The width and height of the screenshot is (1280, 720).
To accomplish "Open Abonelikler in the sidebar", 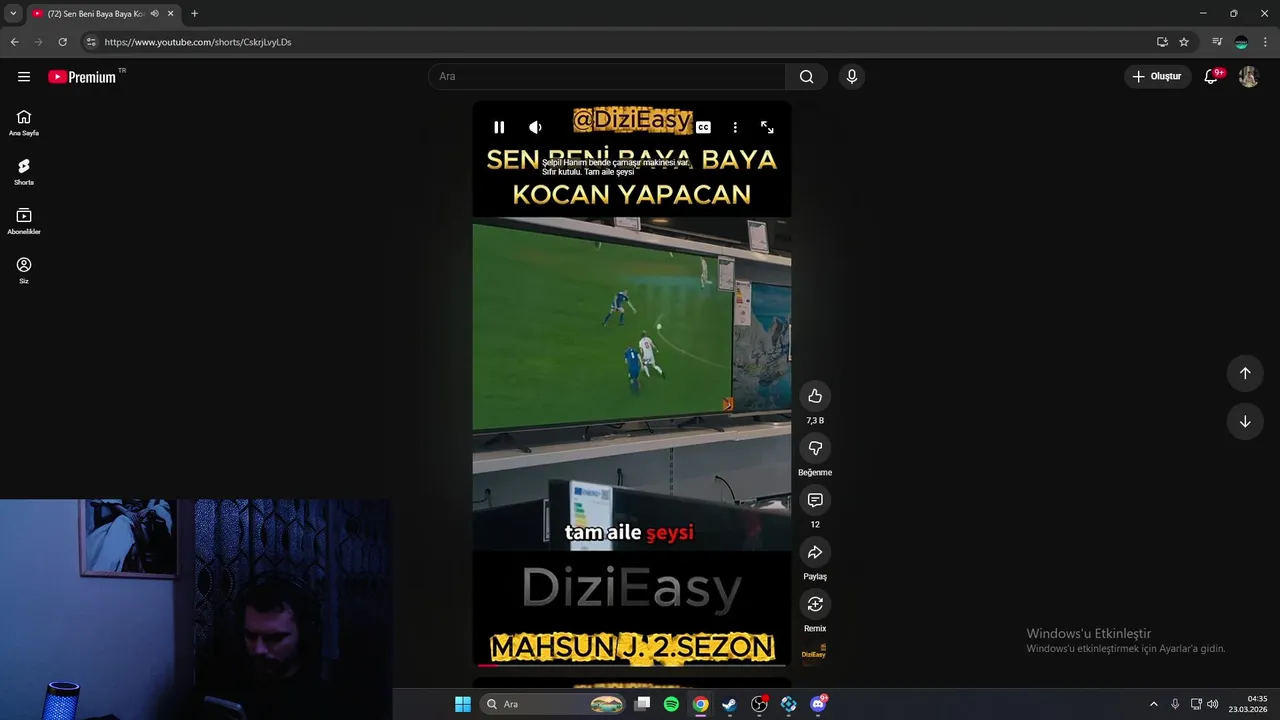I will [x=24, y=221].
